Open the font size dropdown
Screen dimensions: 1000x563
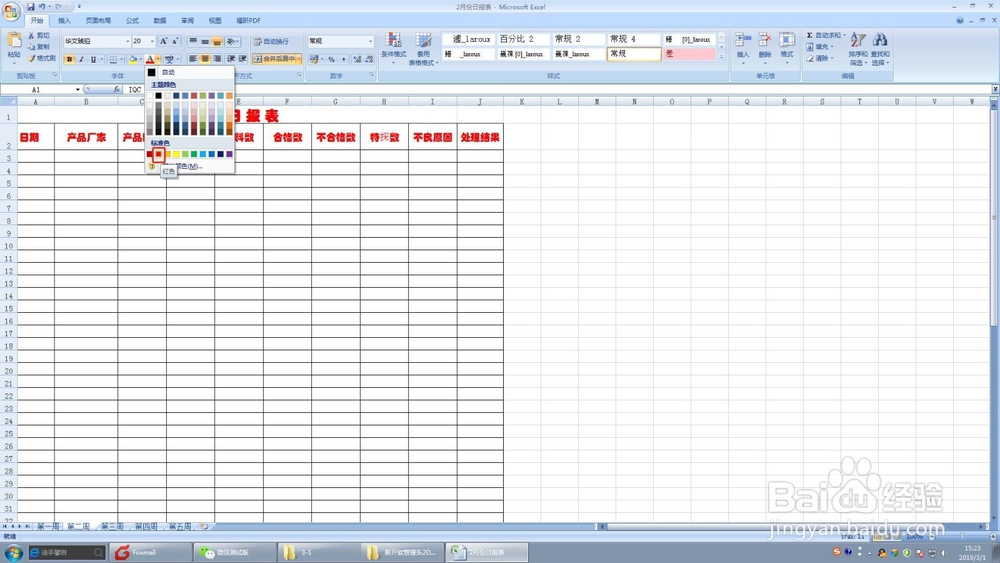click(152, 41)
